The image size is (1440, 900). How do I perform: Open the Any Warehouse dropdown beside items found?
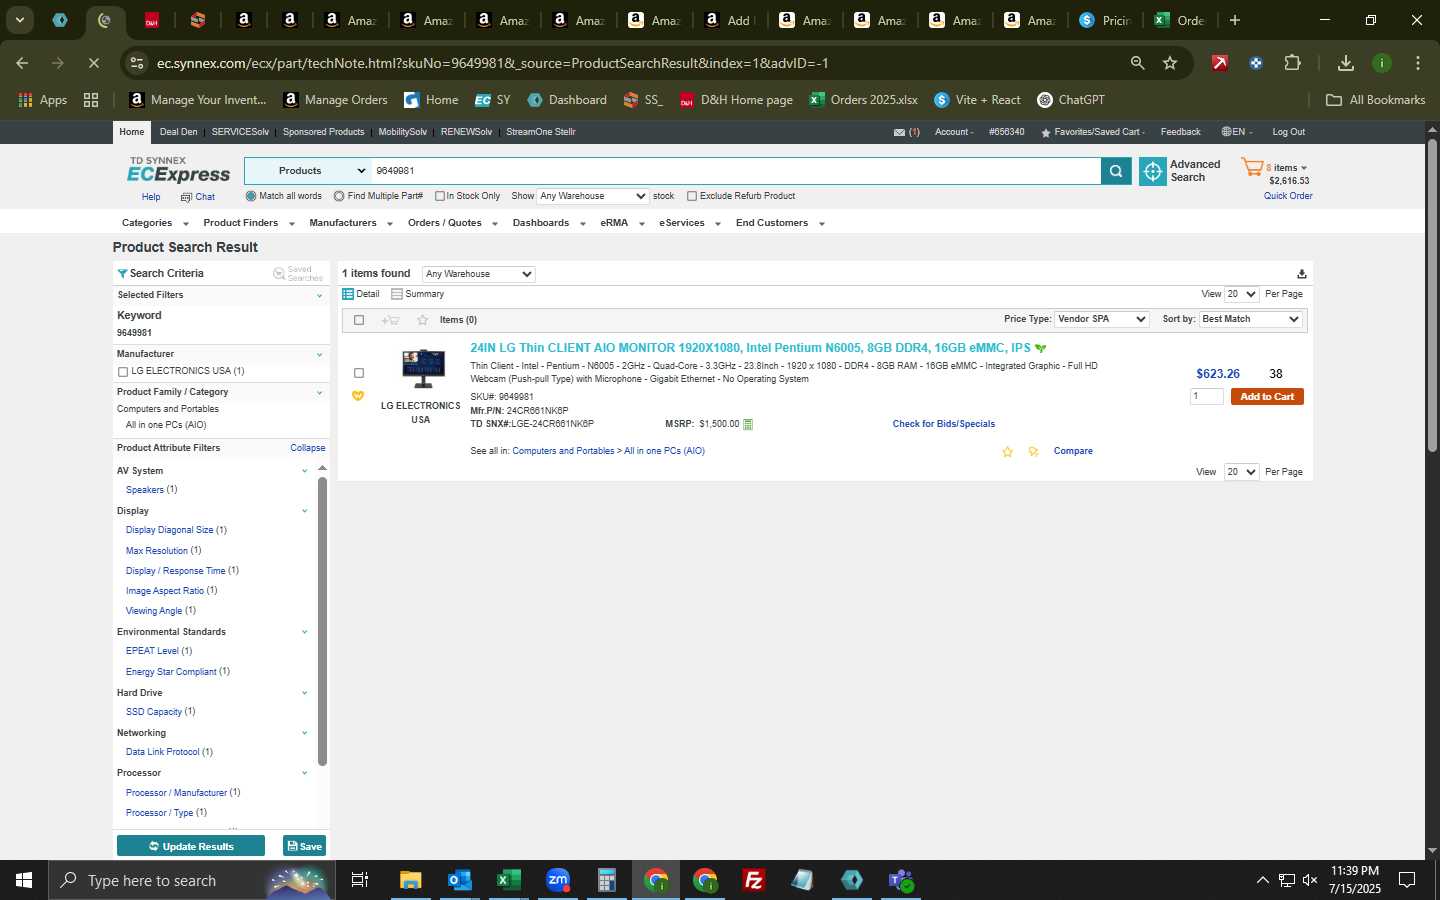click(479, 274)
